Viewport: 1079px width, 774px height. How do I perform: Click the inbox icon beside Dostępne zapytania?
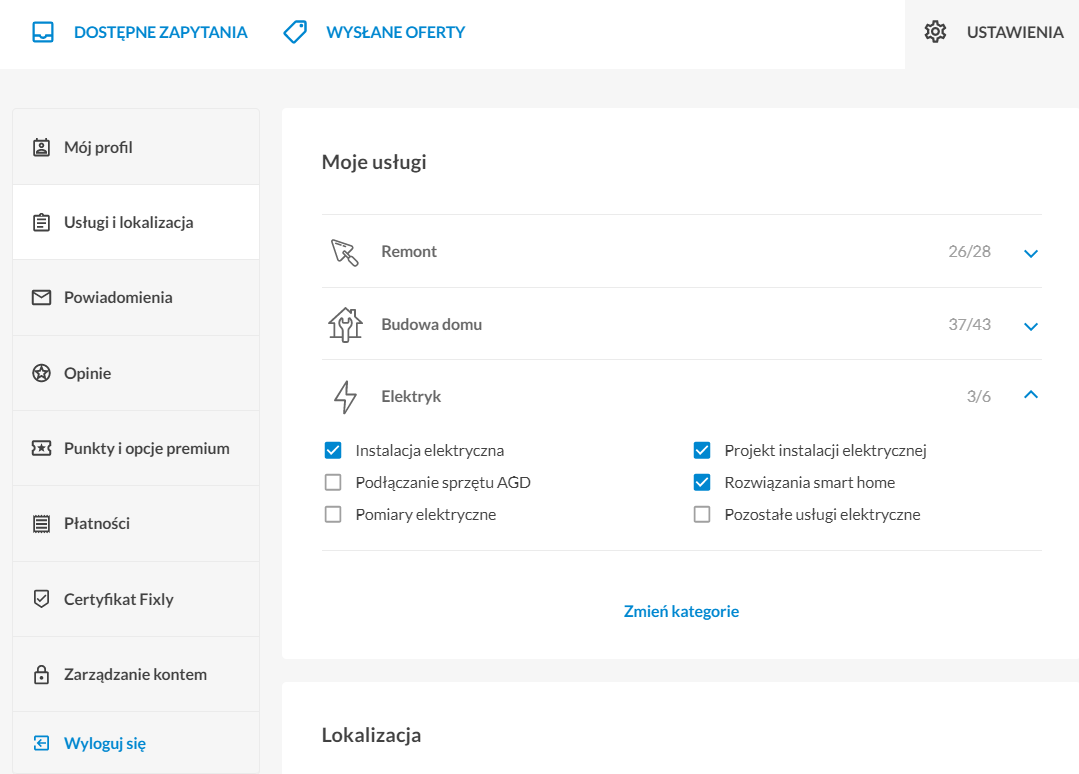pos(43,32)
